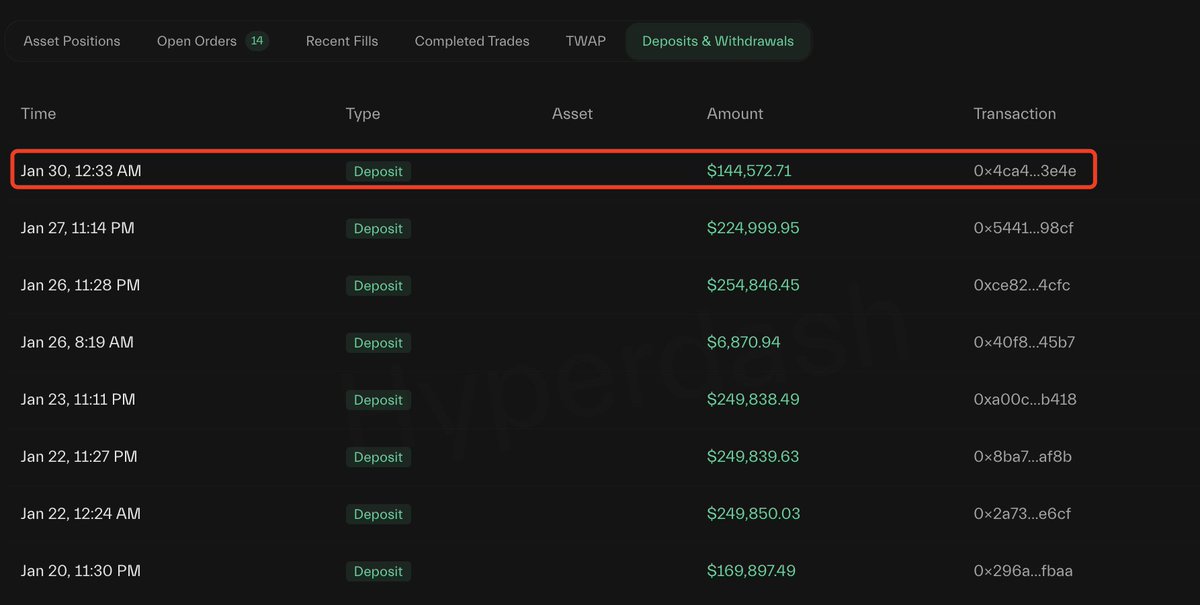Open transaction 0x40f8...45b7 link

1024,342
